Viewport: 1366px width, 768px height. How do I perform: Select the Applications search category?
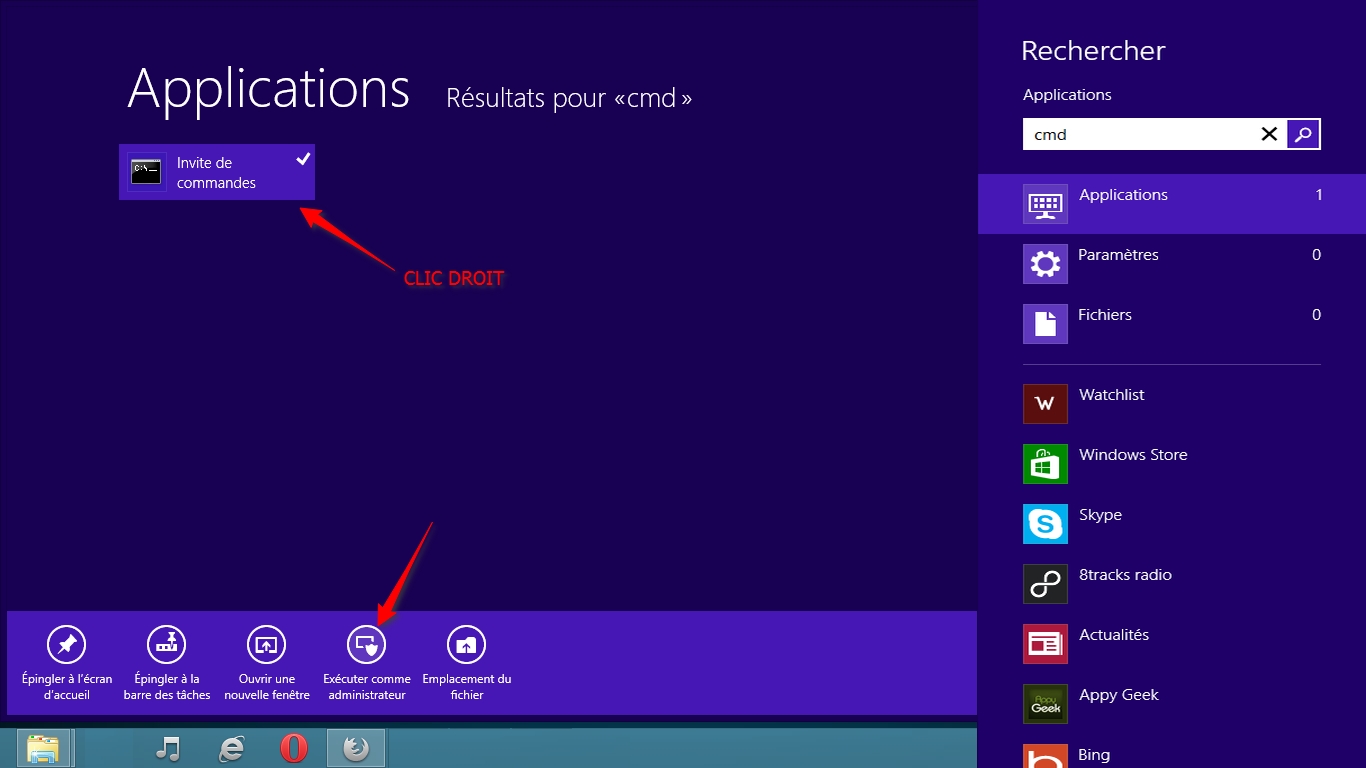1171,204
